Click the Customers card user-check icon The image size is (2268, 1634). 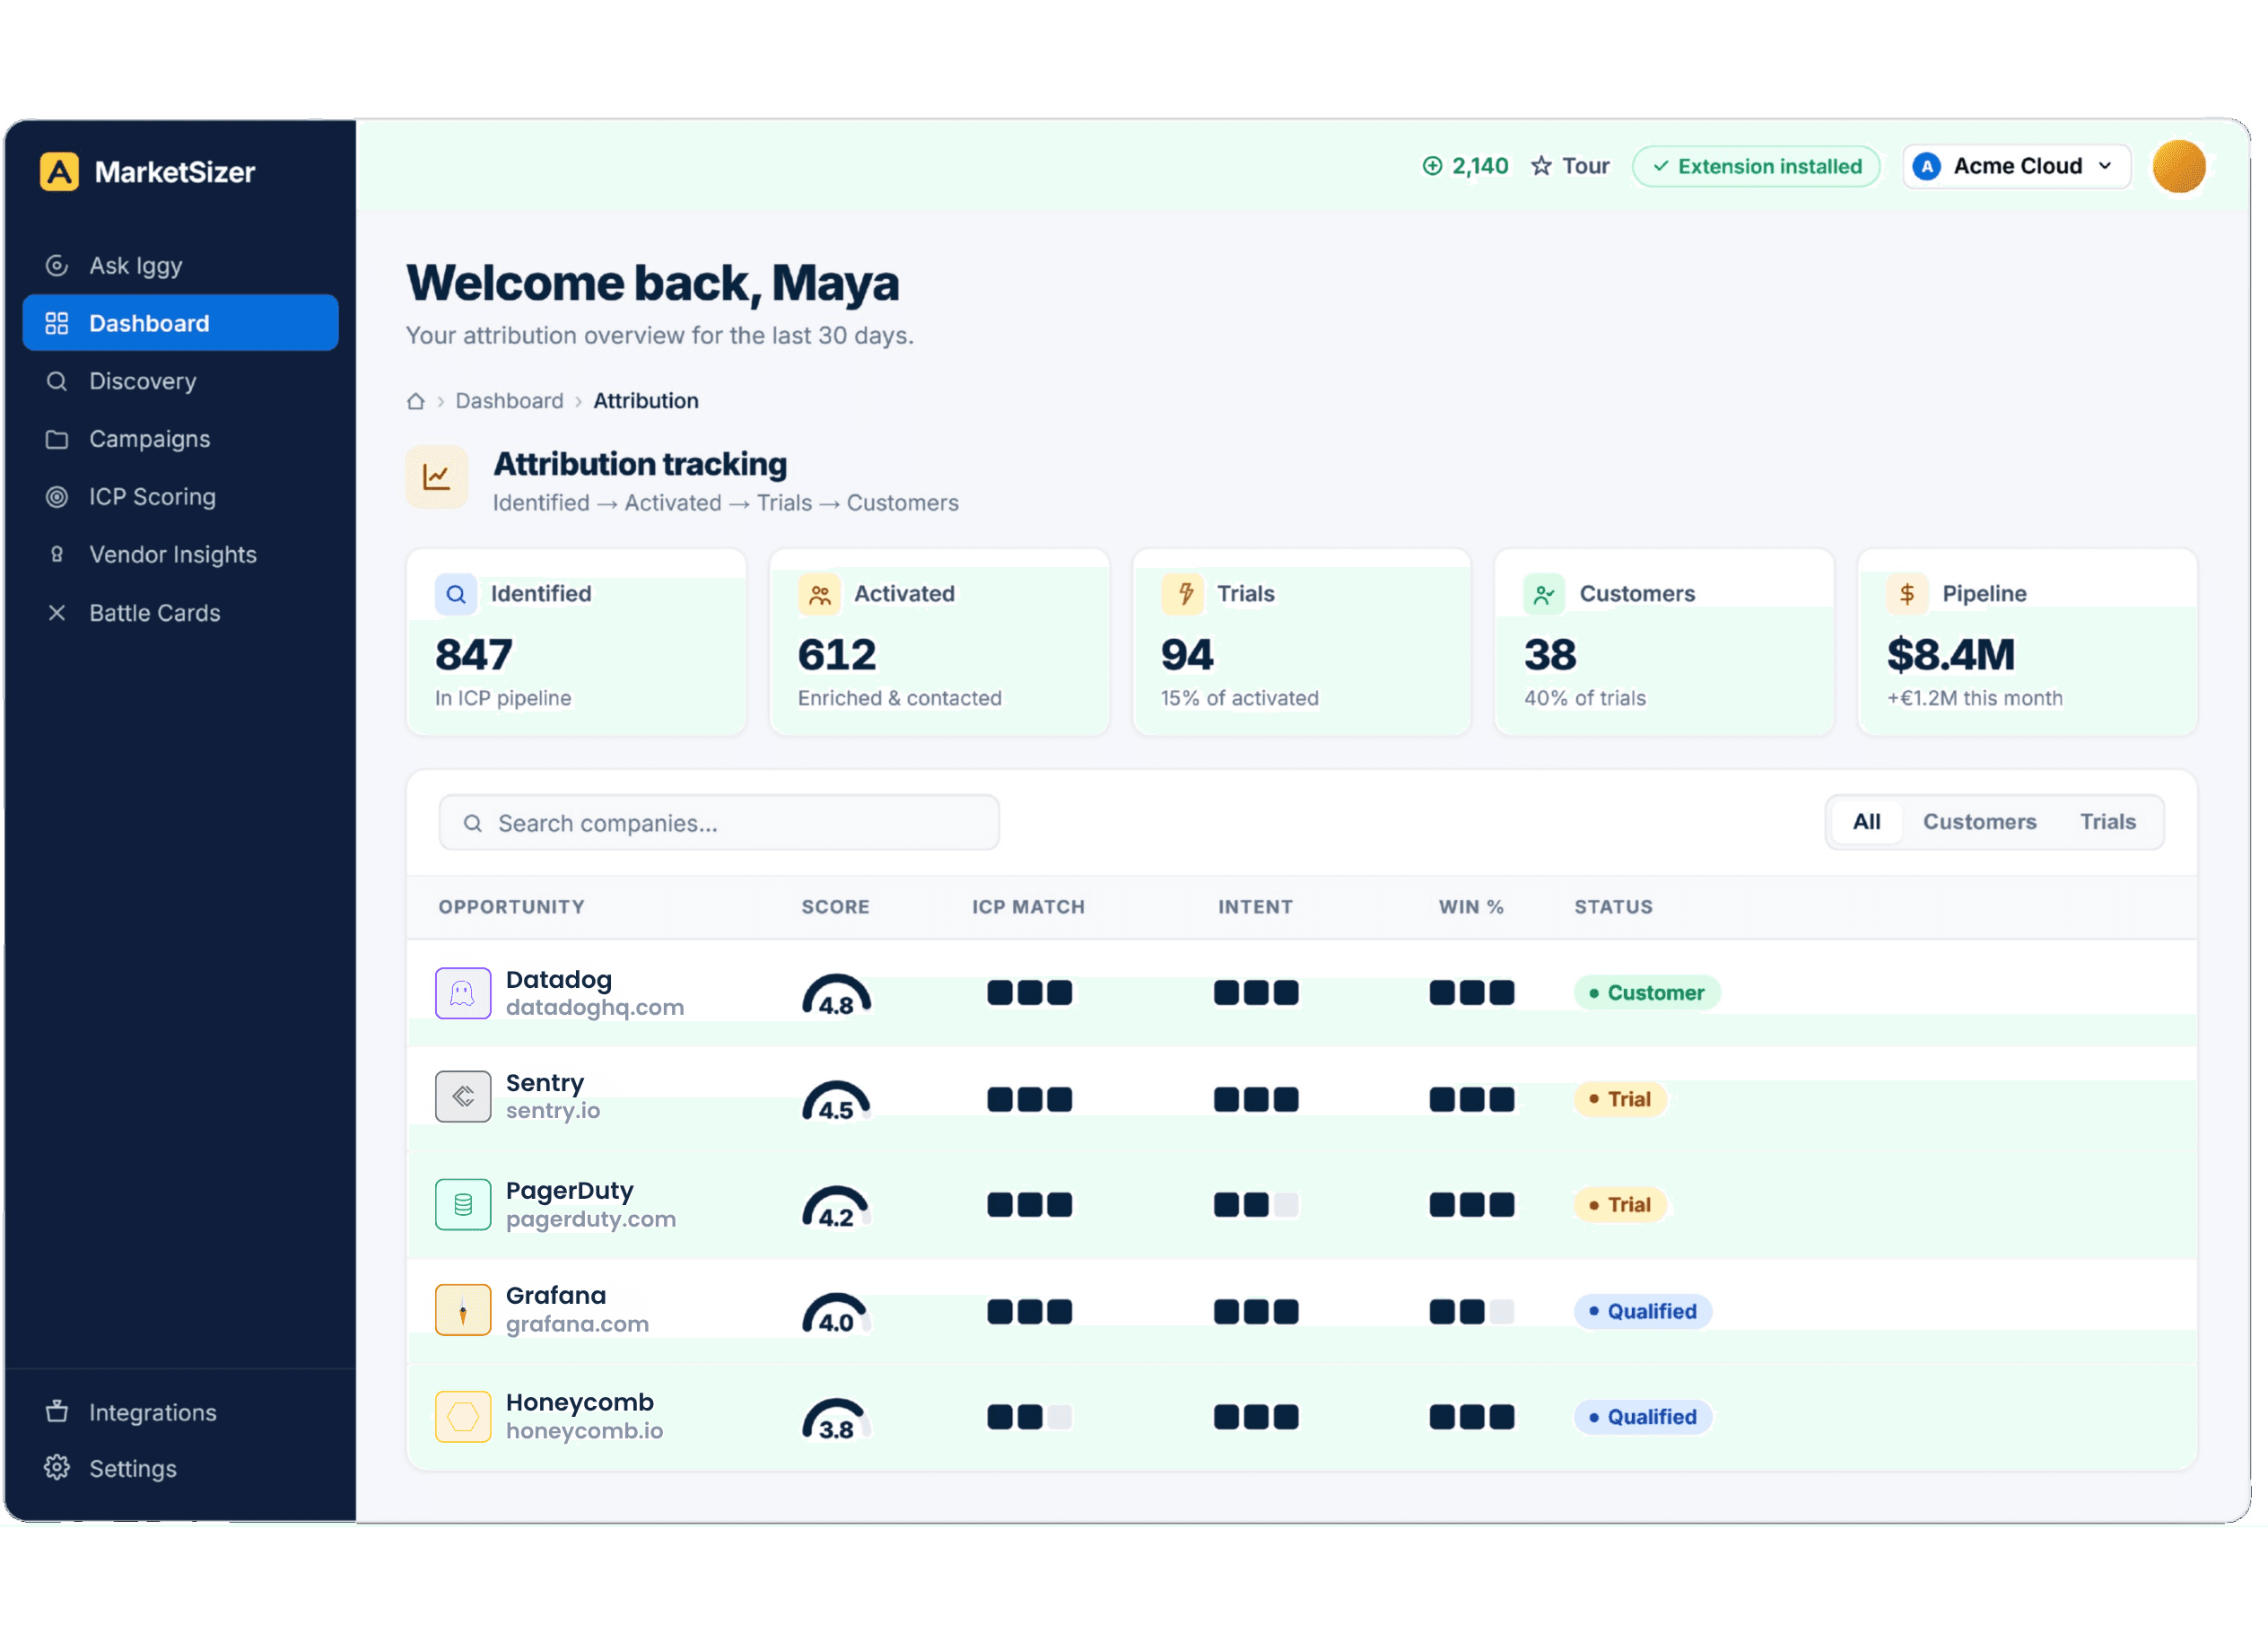(1545, 595)
